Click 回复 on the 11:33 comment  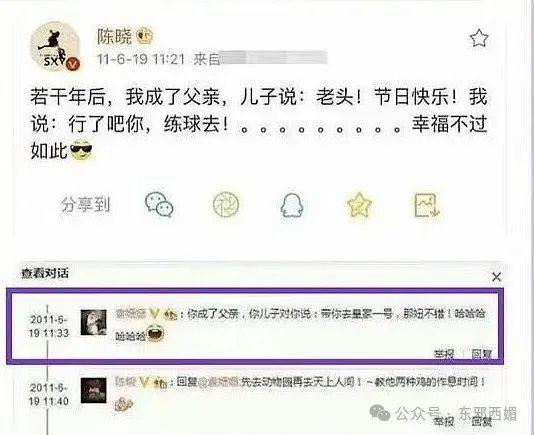tap(482, 354)
